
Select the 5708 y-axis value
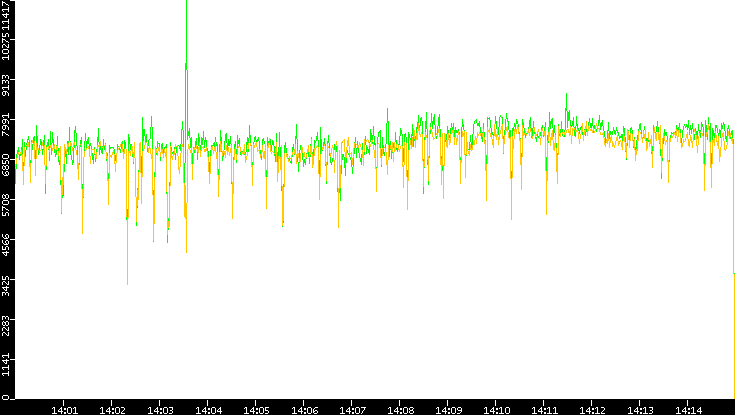5,205
